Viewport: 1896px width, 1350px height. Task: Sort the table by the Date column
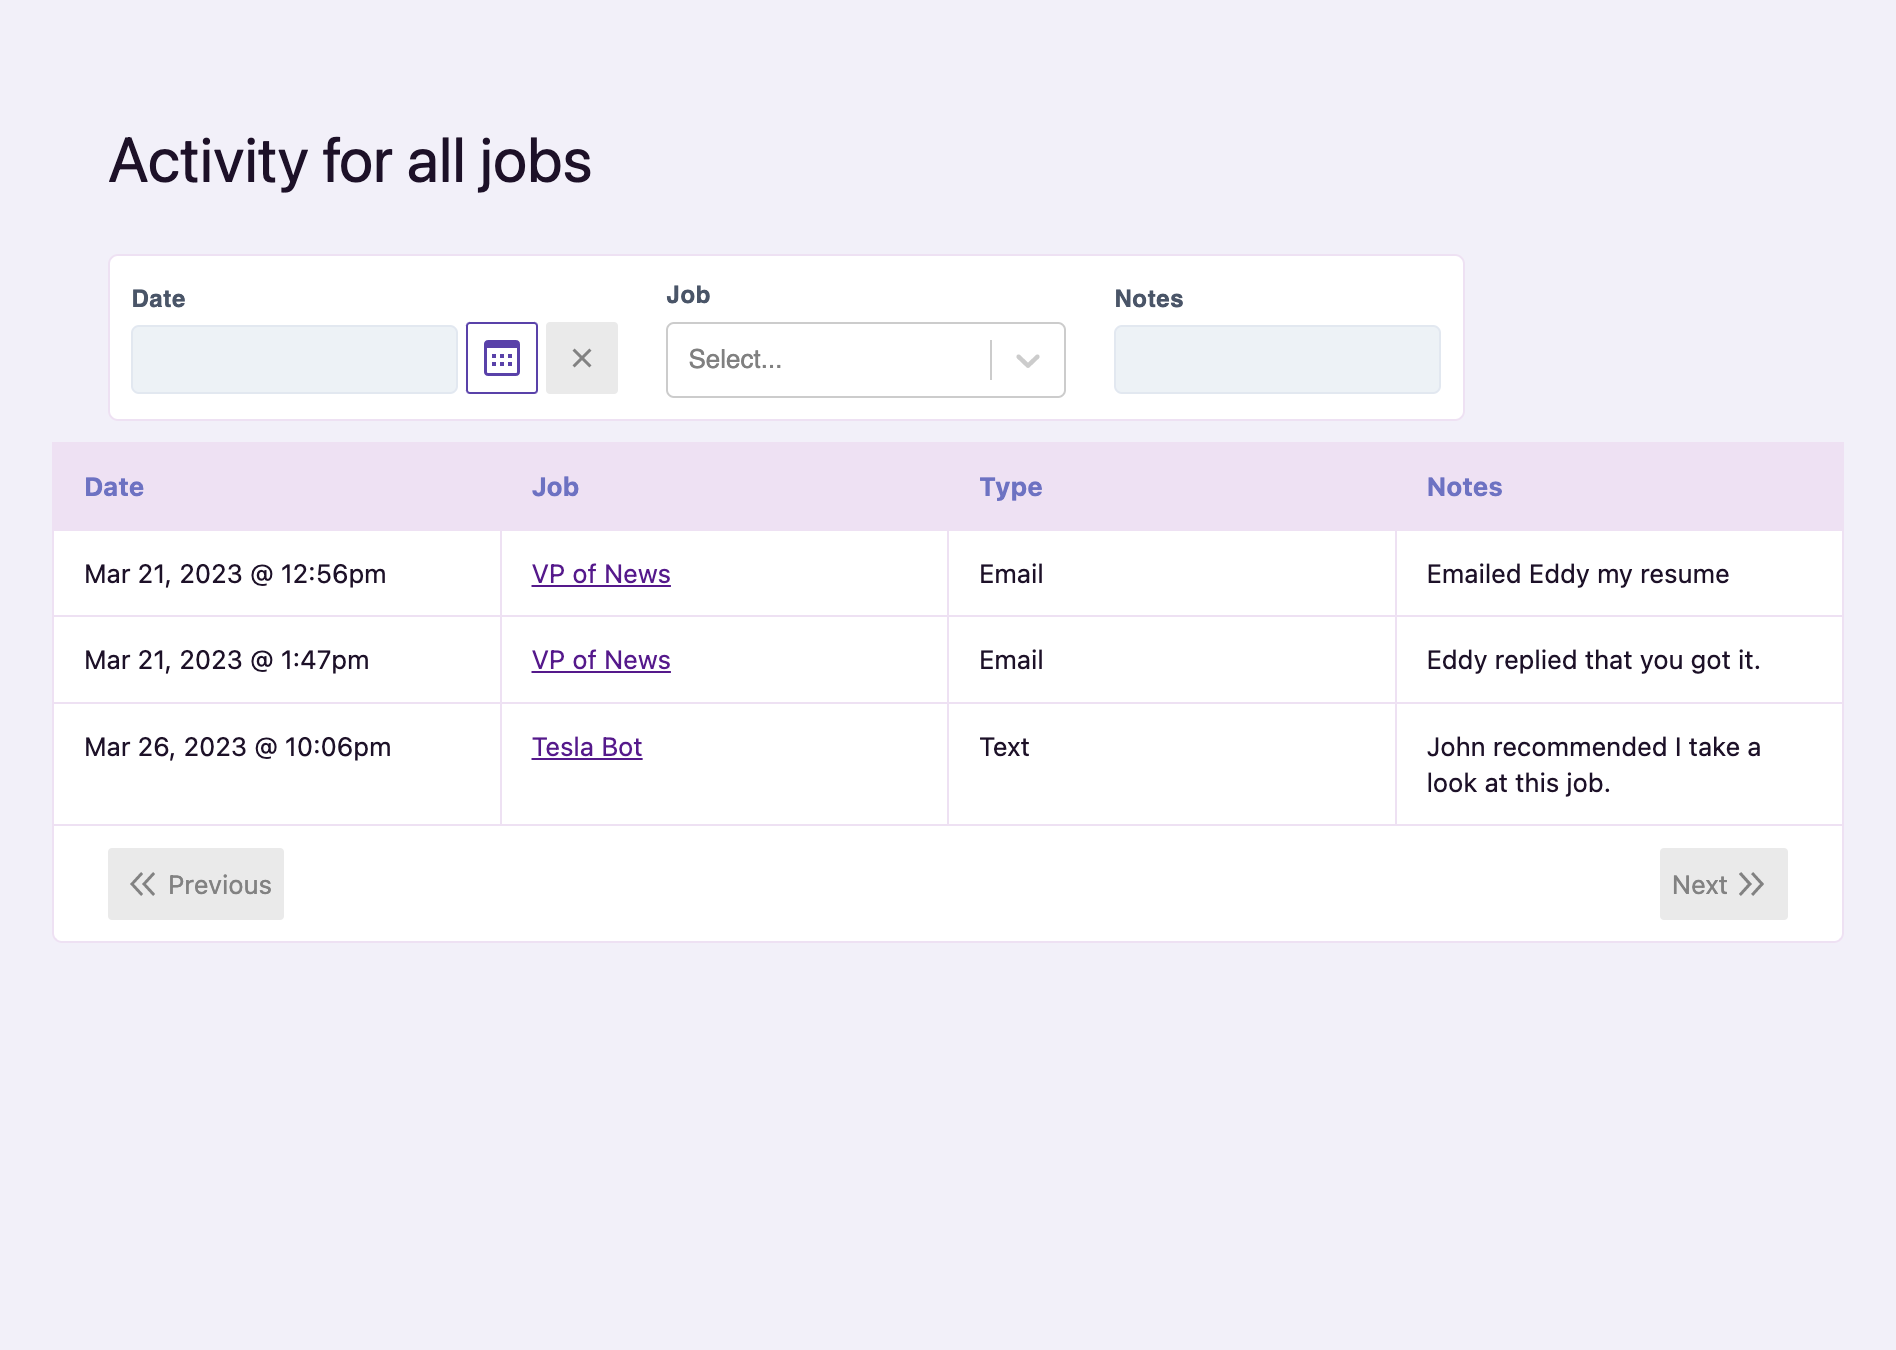coord(113,487)
